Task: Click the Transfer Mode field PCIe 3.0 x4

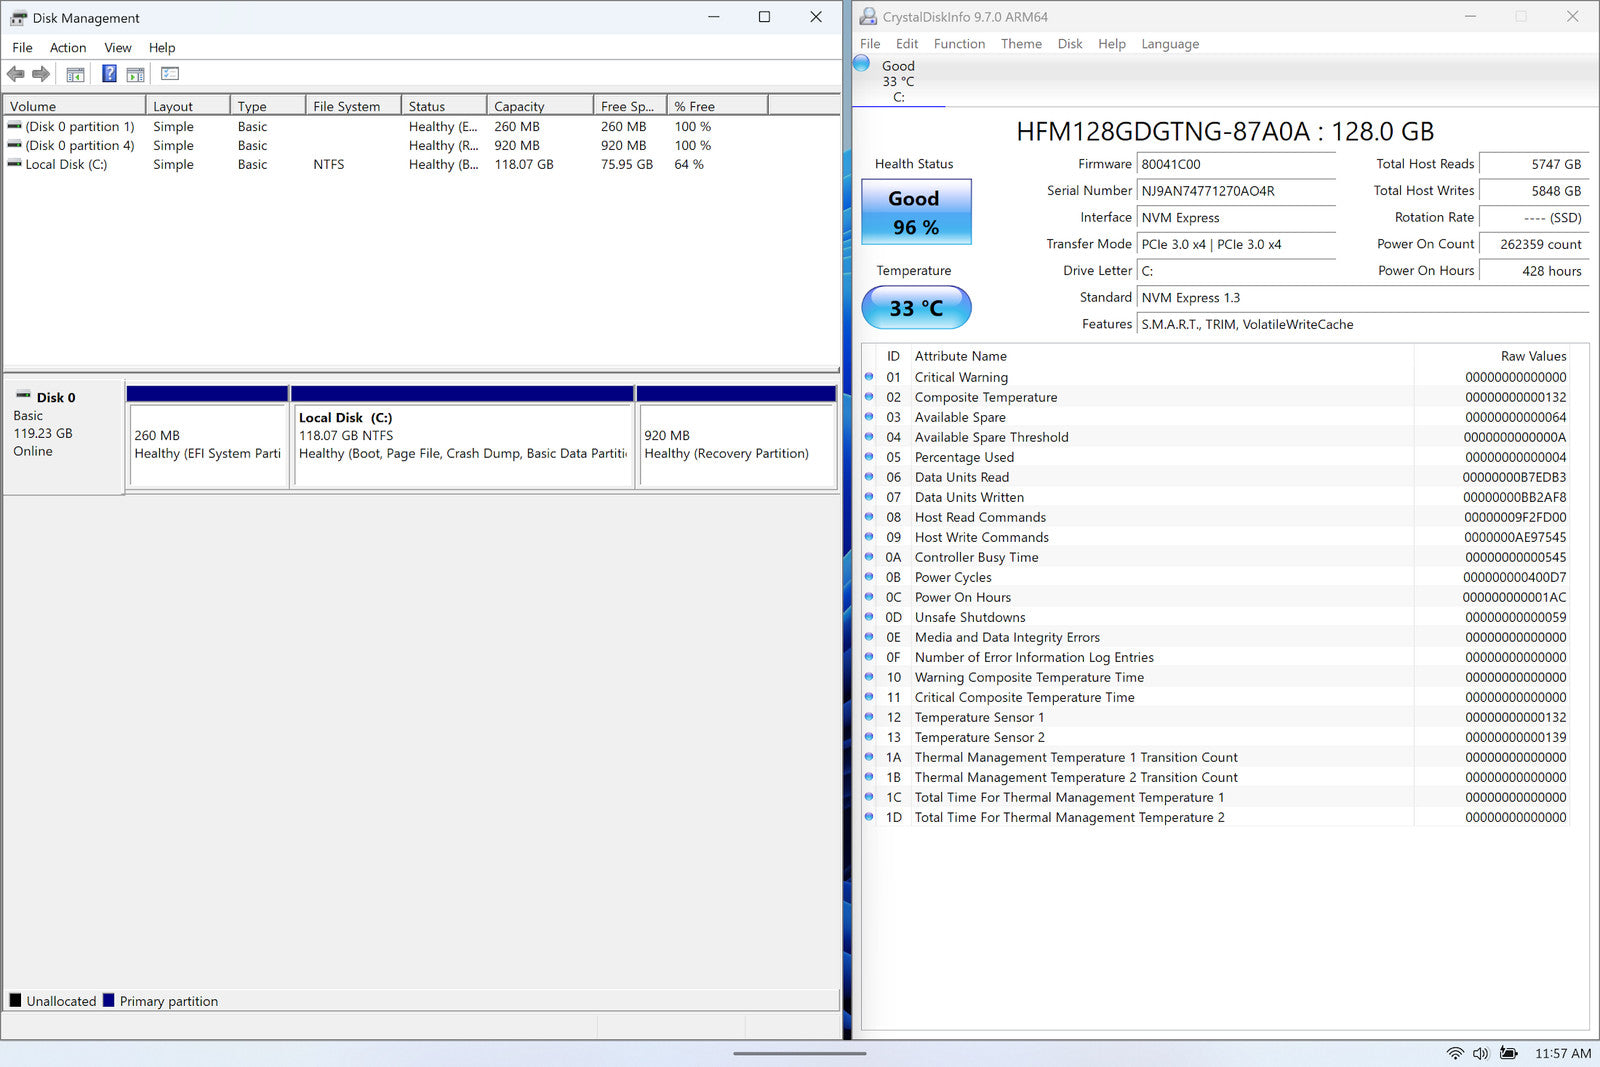Action: point(1236,244)
